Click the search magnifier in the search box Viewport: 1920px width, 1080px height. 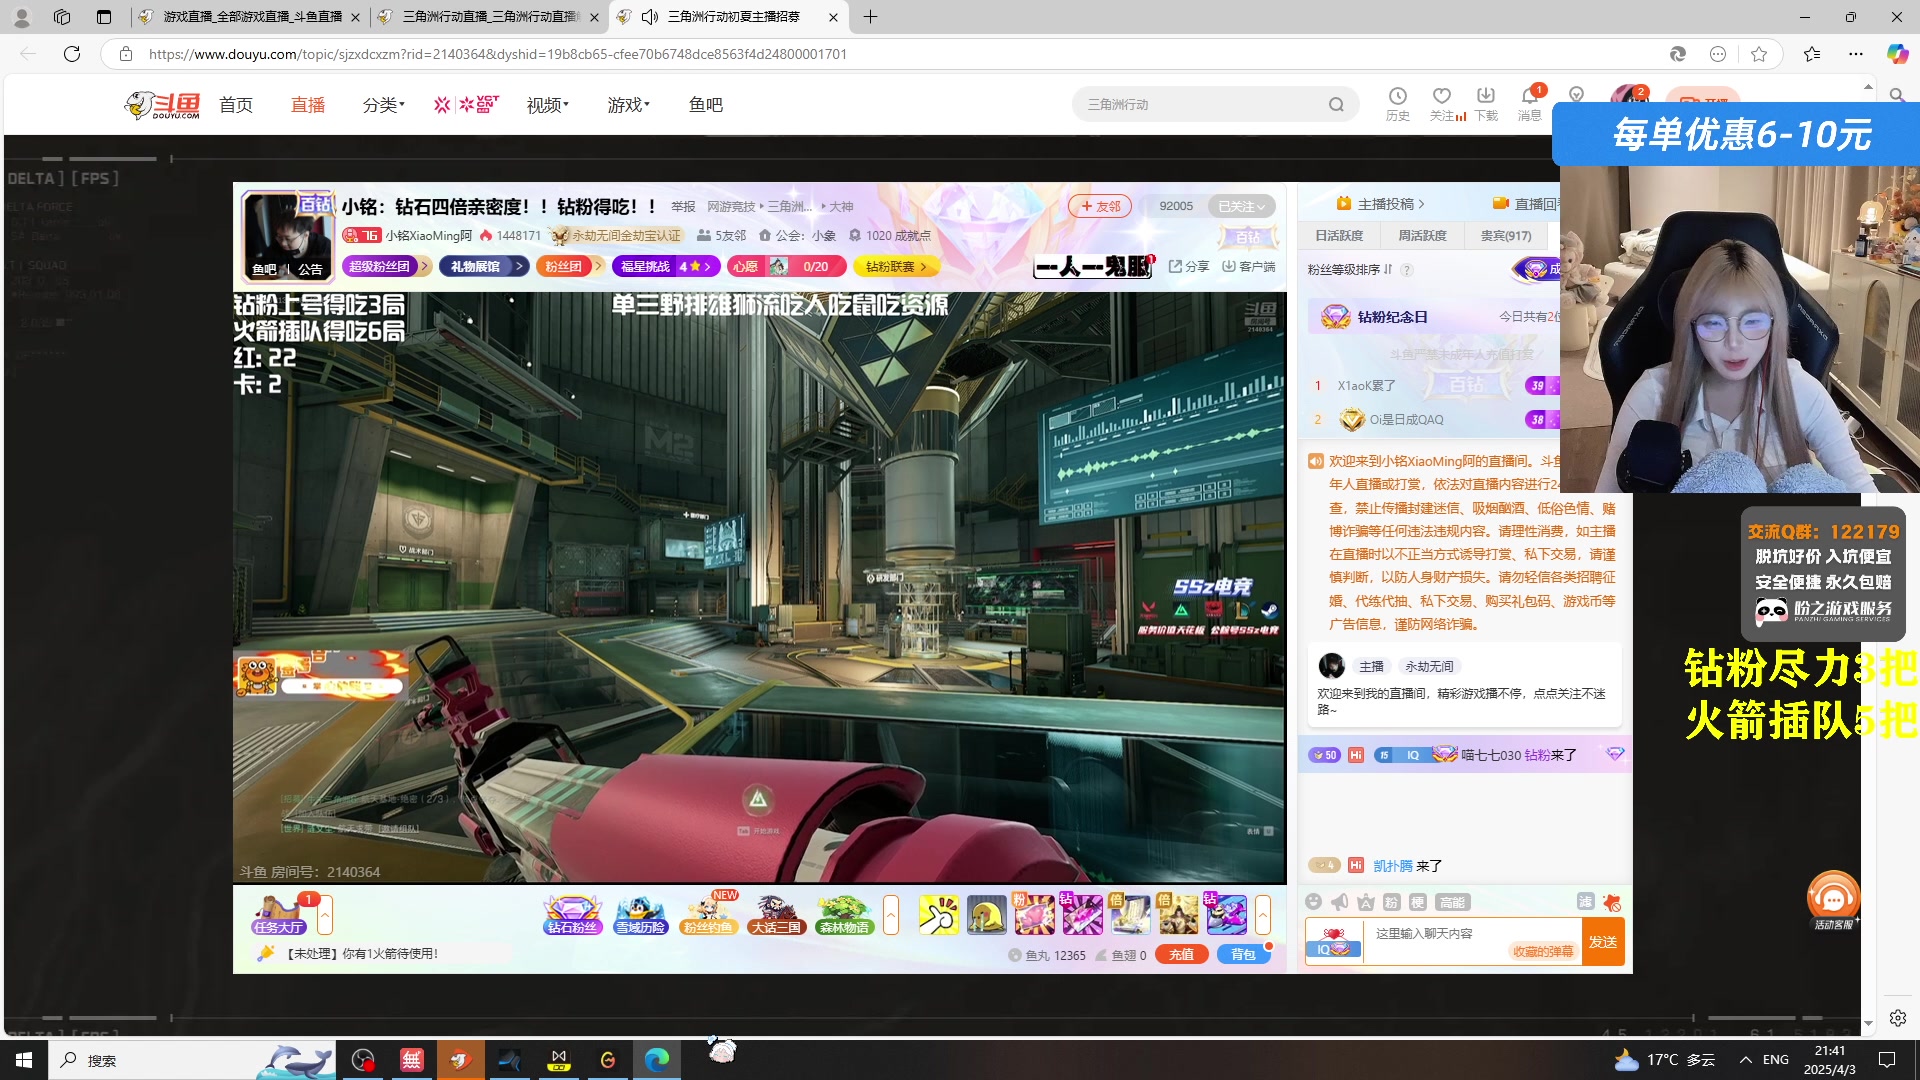point(1336,105)
